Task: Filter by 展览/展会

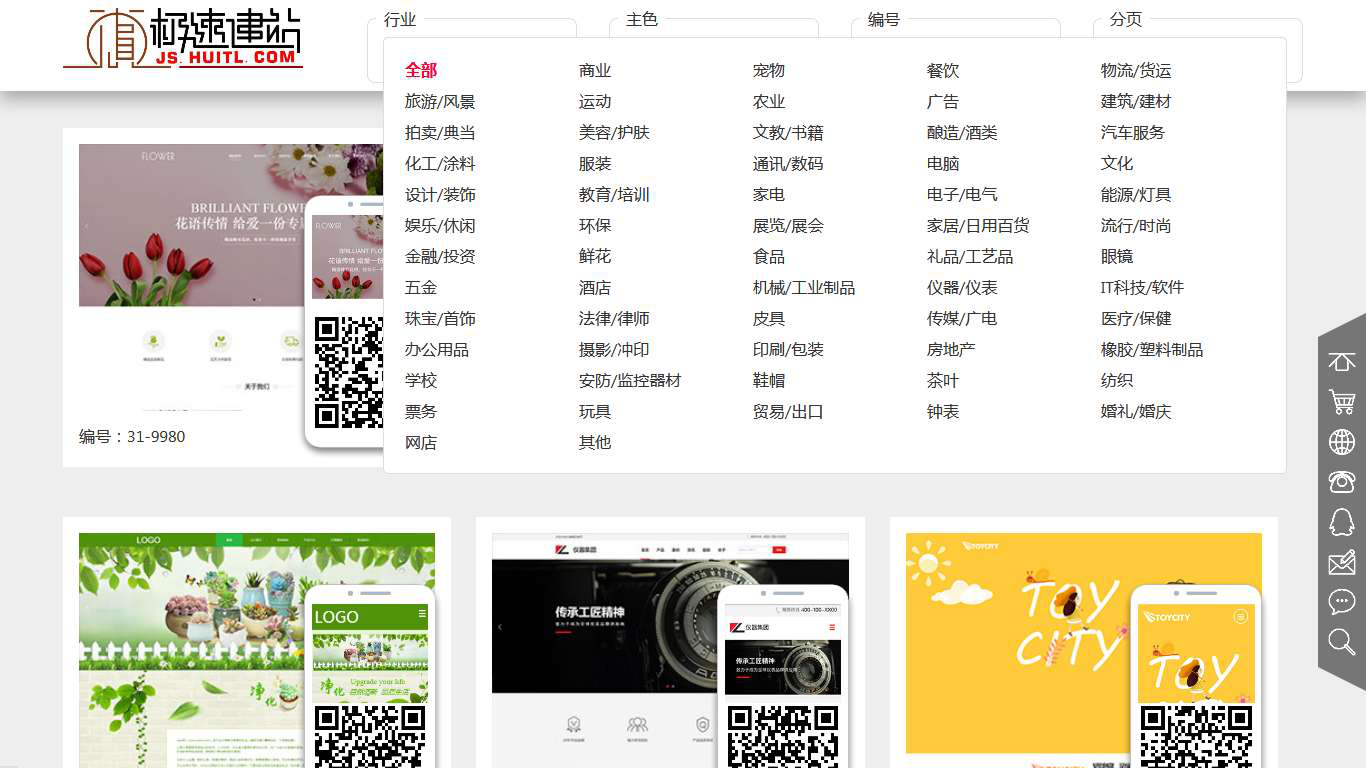Action: point(788,226)
